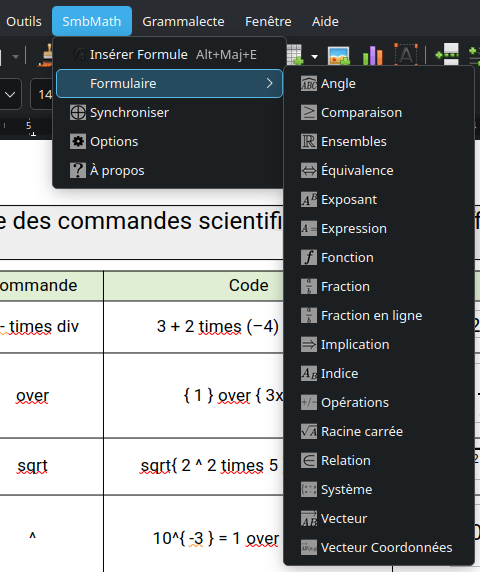
Task: Choose Racine carrée entry
Action: click(379, 432)
